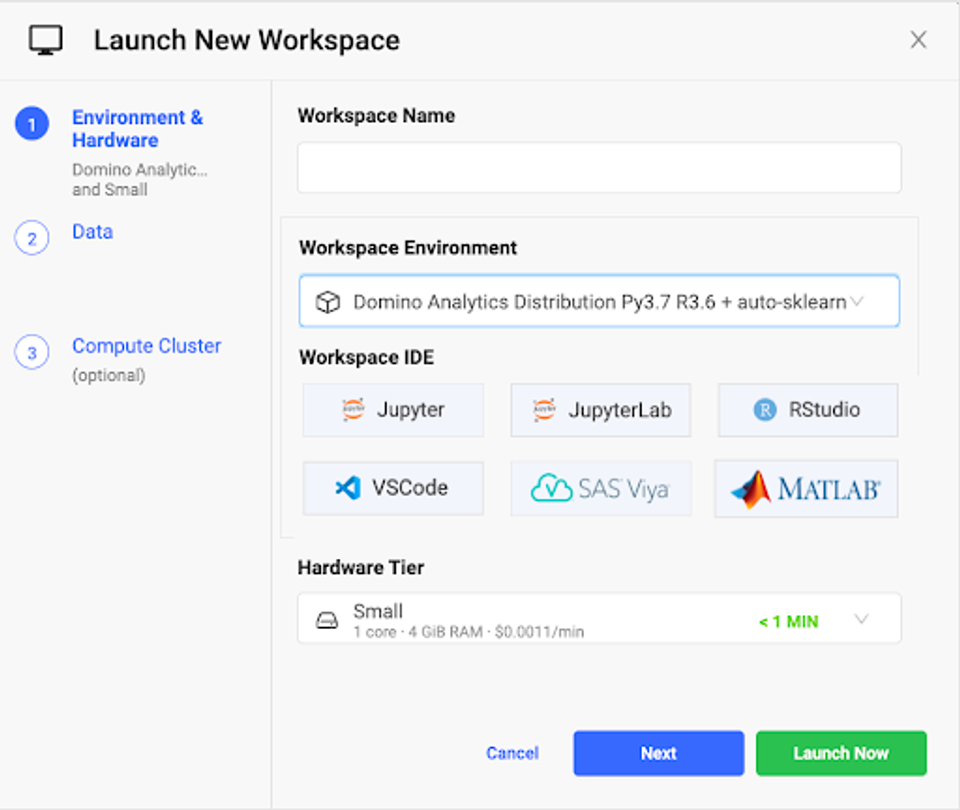Click the hardware drive icon in the tier selector

(x=327, y=621)
